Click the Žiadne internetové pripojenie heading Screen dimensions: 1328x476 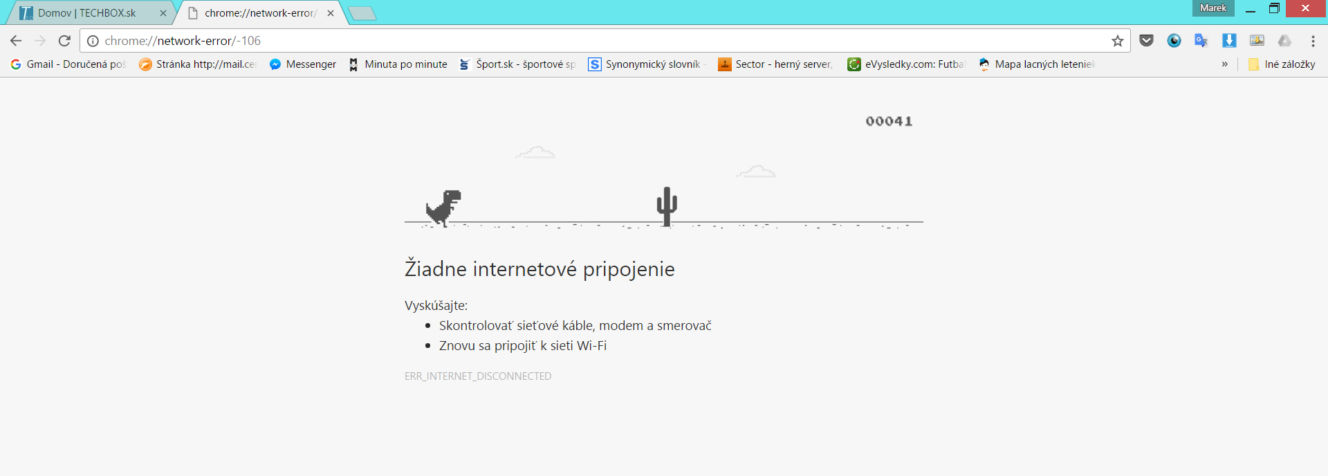tap(539, 269)
